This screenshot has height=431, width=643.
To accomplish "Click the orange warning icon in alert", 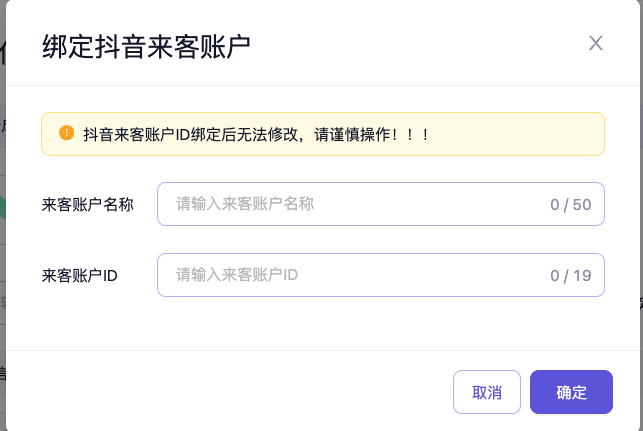I will tap(67, 133).
